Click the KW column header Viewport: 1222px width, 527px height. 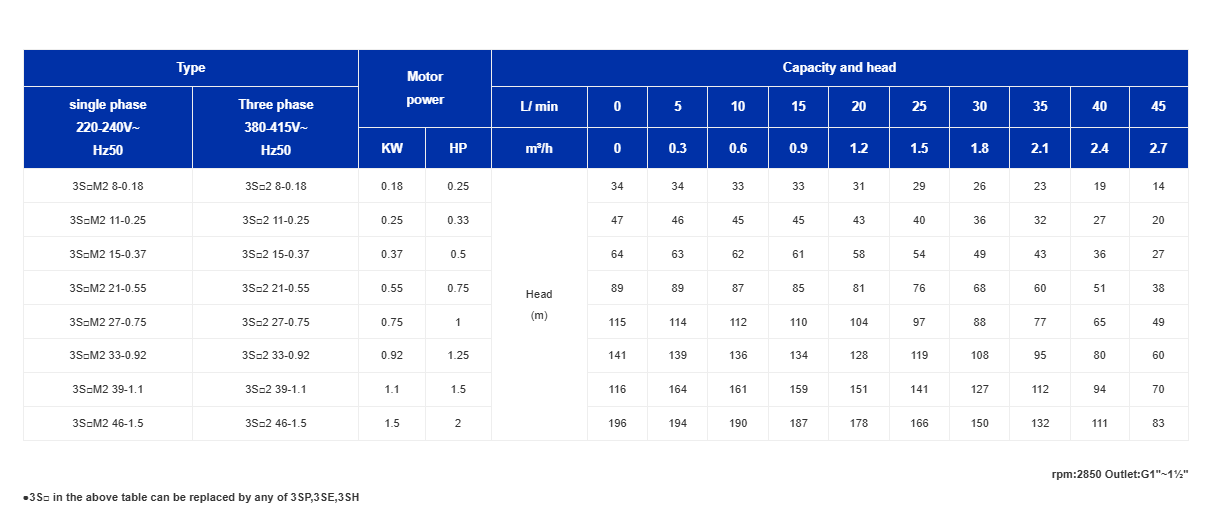(x=392, y=148)
